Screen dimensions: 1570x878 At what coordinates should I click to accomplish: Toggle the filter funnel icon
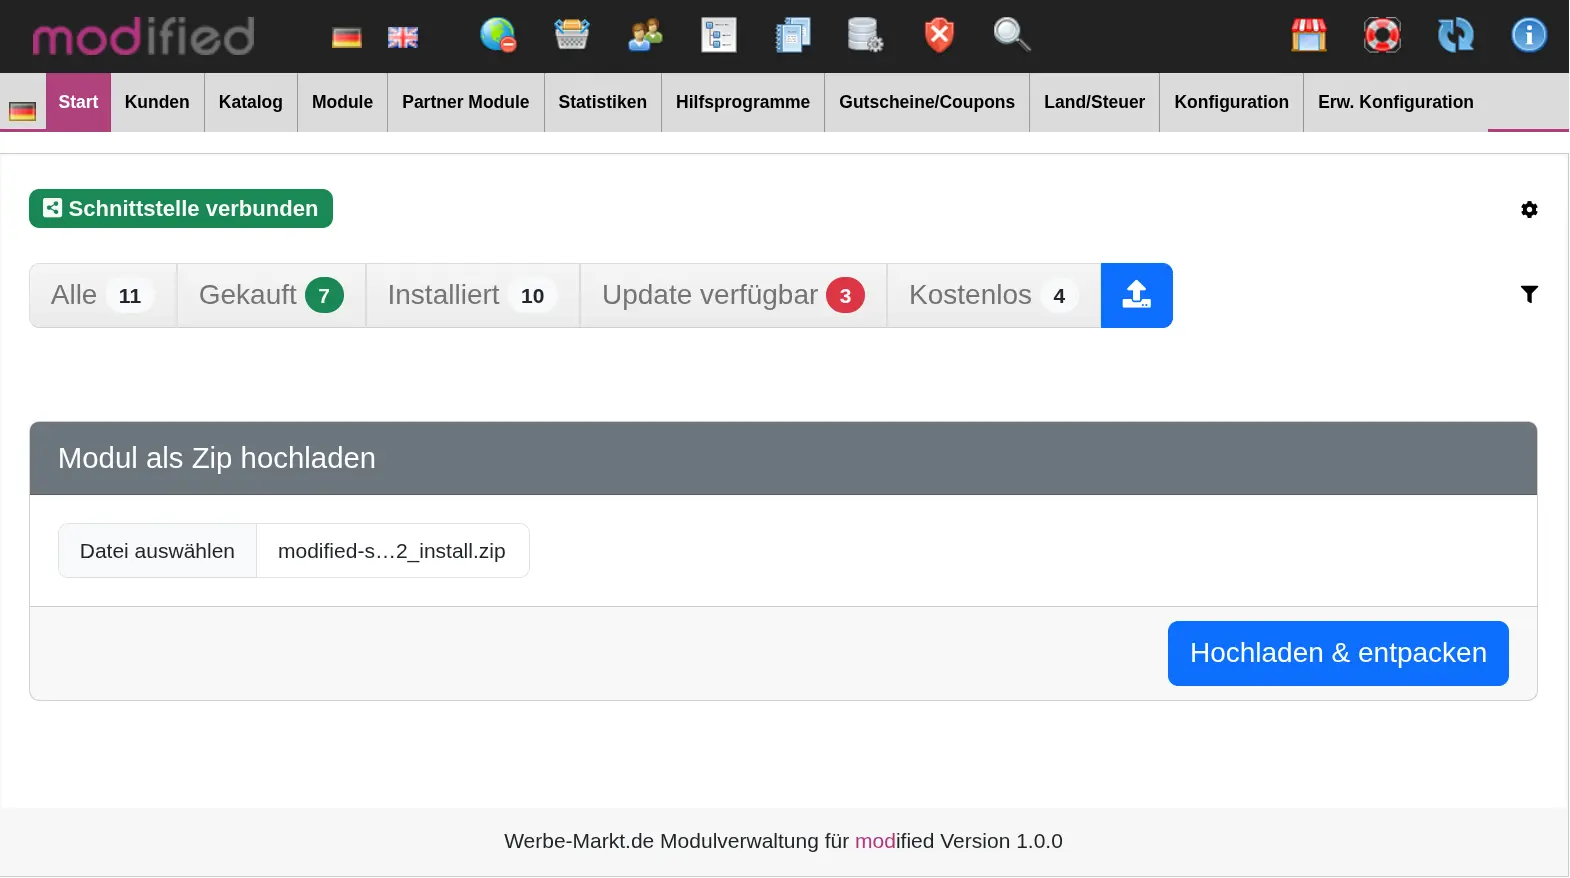1528,294
